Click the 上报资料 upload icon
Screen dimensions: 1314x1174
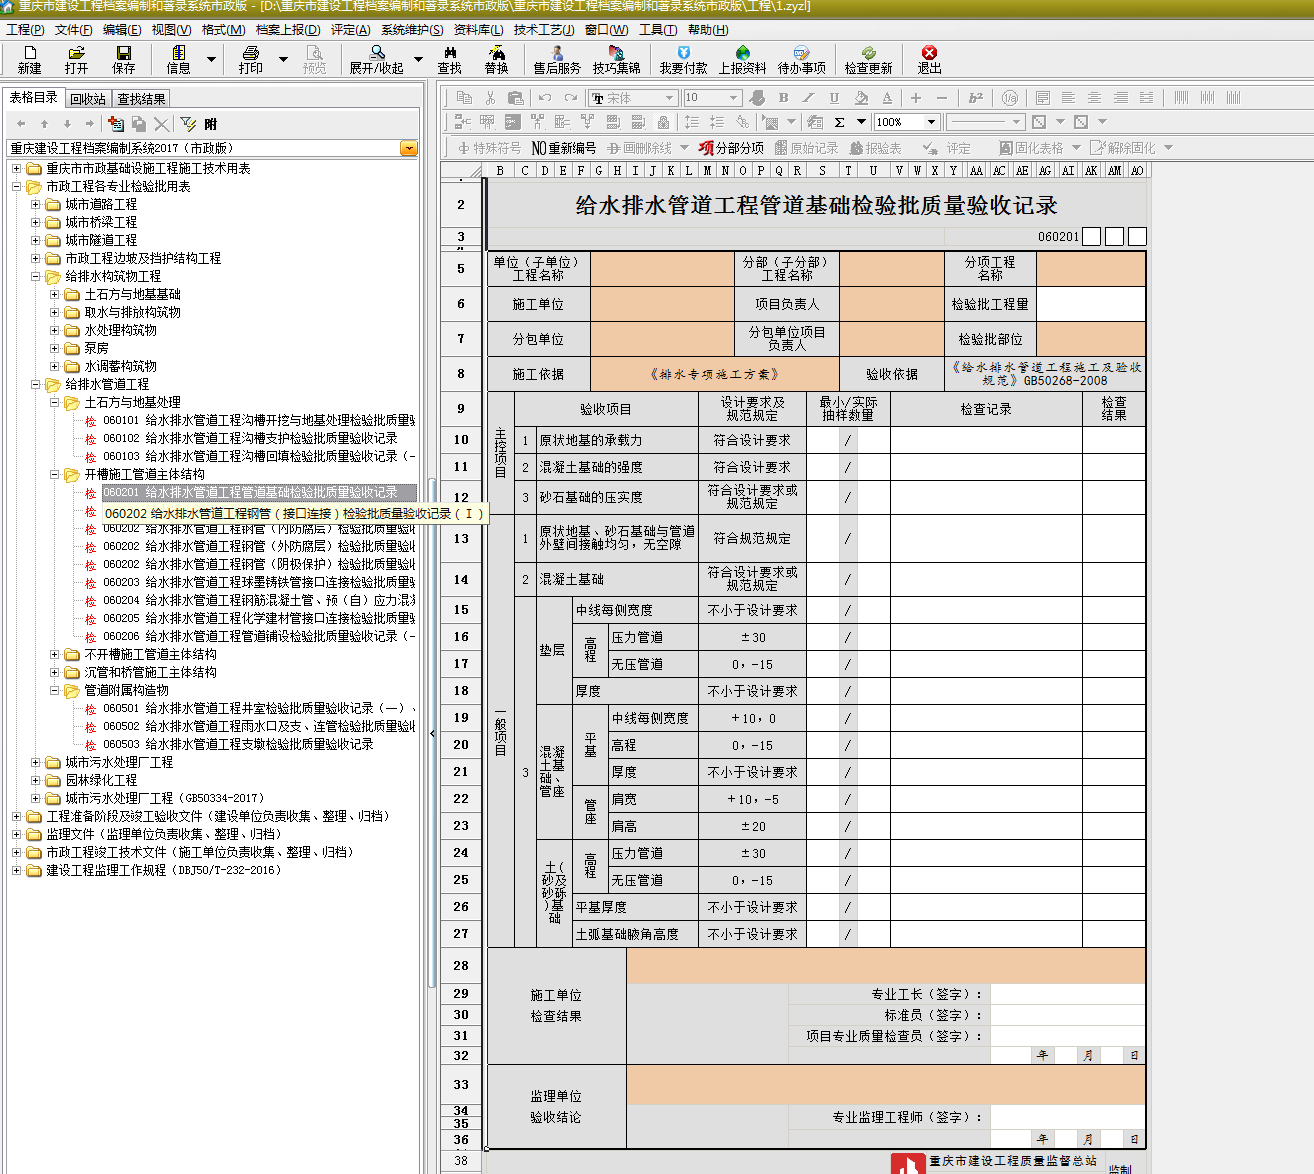(742, 60)
